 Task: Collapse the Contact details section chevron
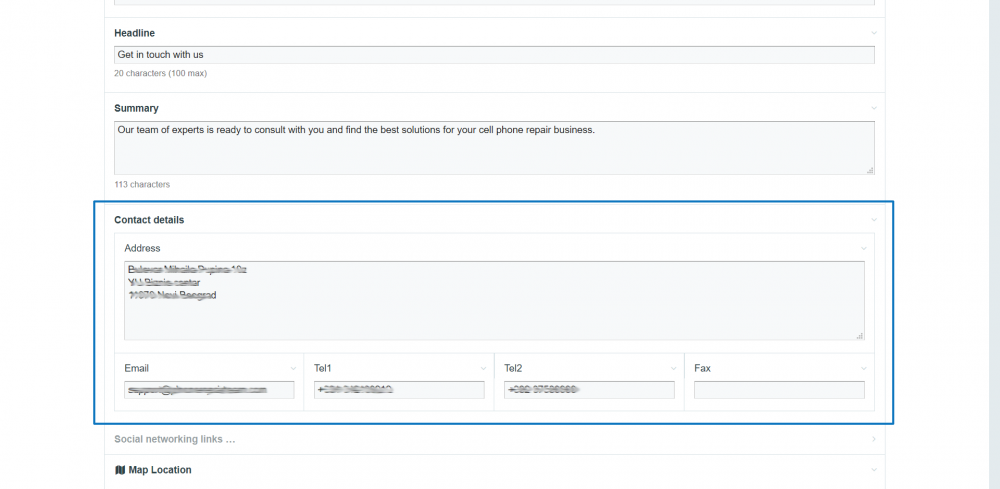click(873, 220)
